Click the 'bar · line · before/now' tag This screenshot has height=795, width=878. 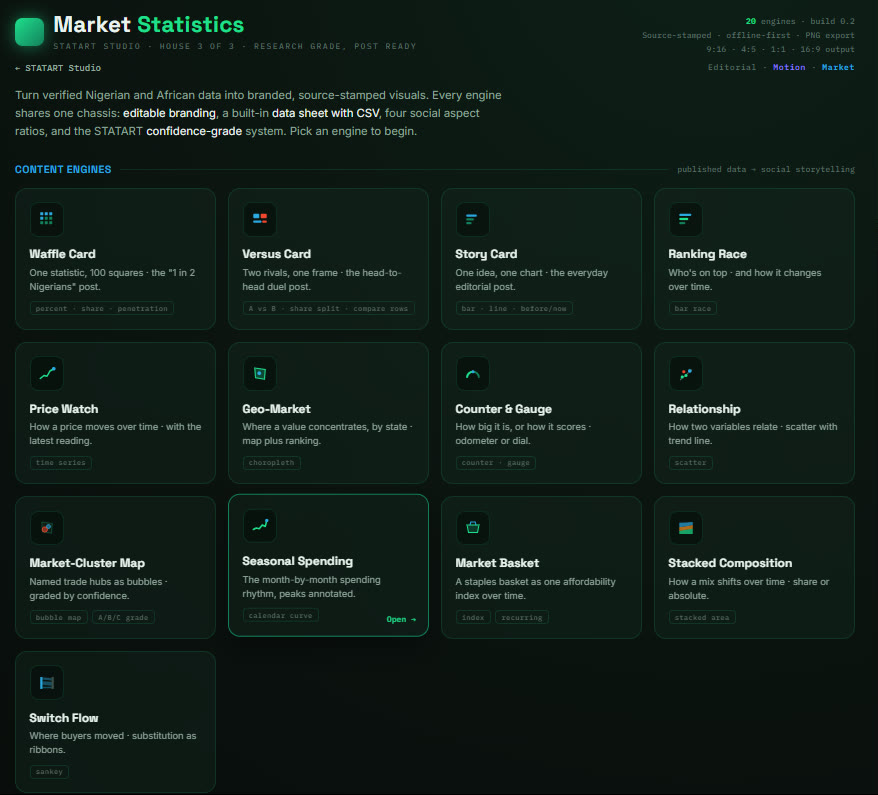coord(513,308)
